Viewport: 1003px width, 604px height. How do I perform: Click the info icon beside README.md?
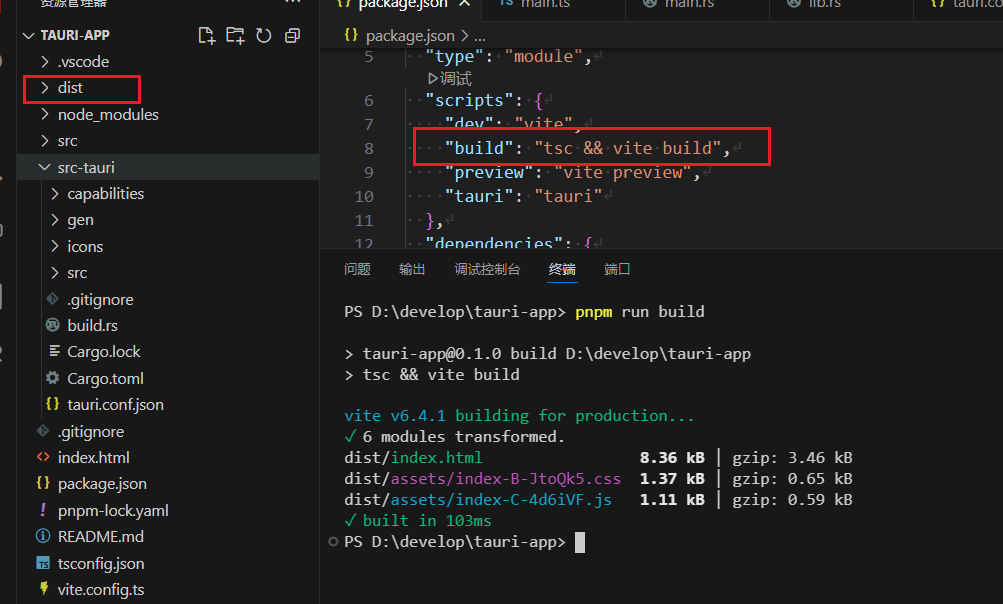(42, 536)
